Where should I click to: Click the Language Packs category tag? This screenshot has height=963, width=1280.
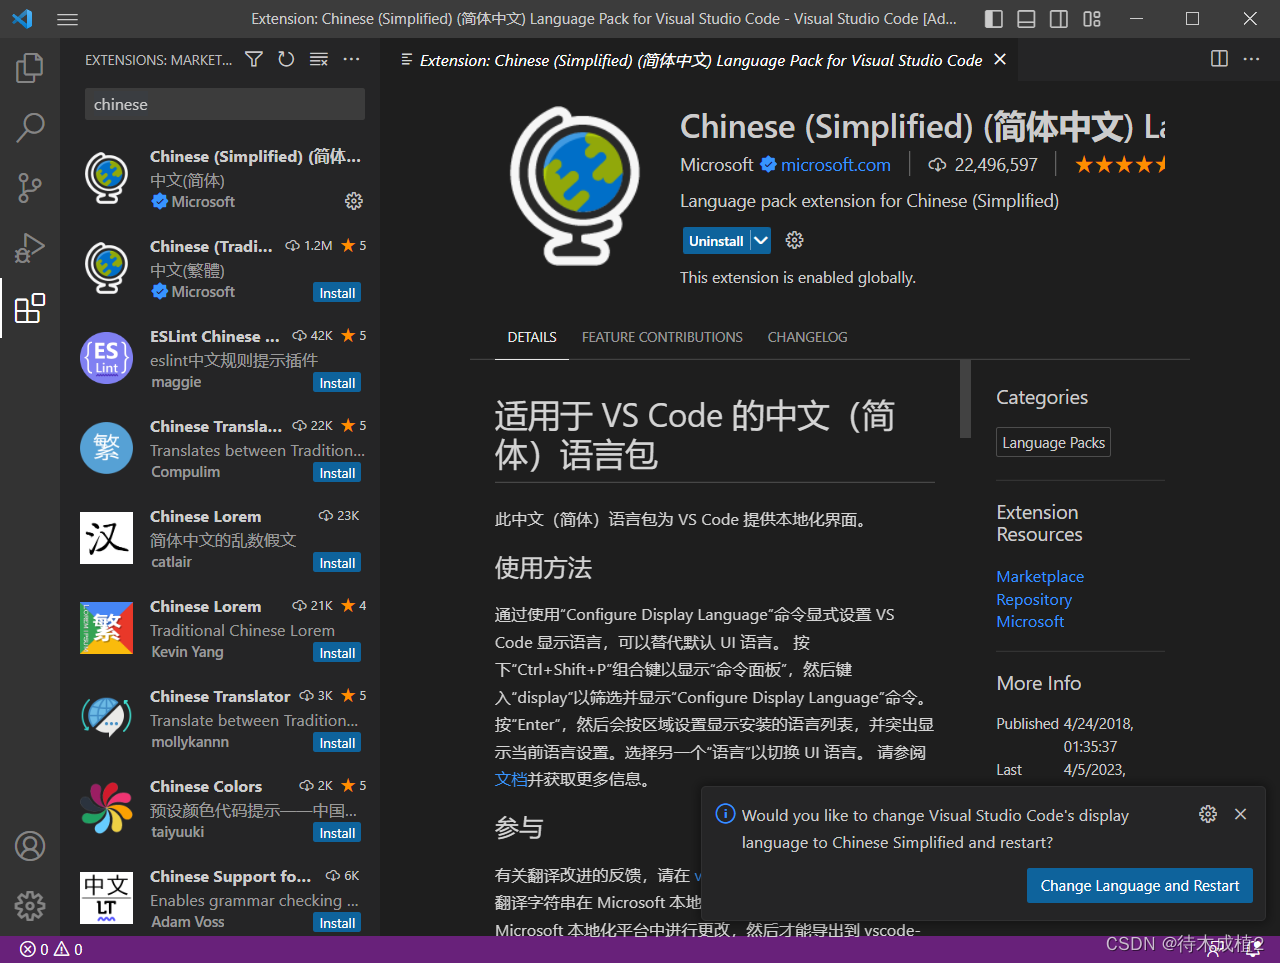tap(1053, 442)
